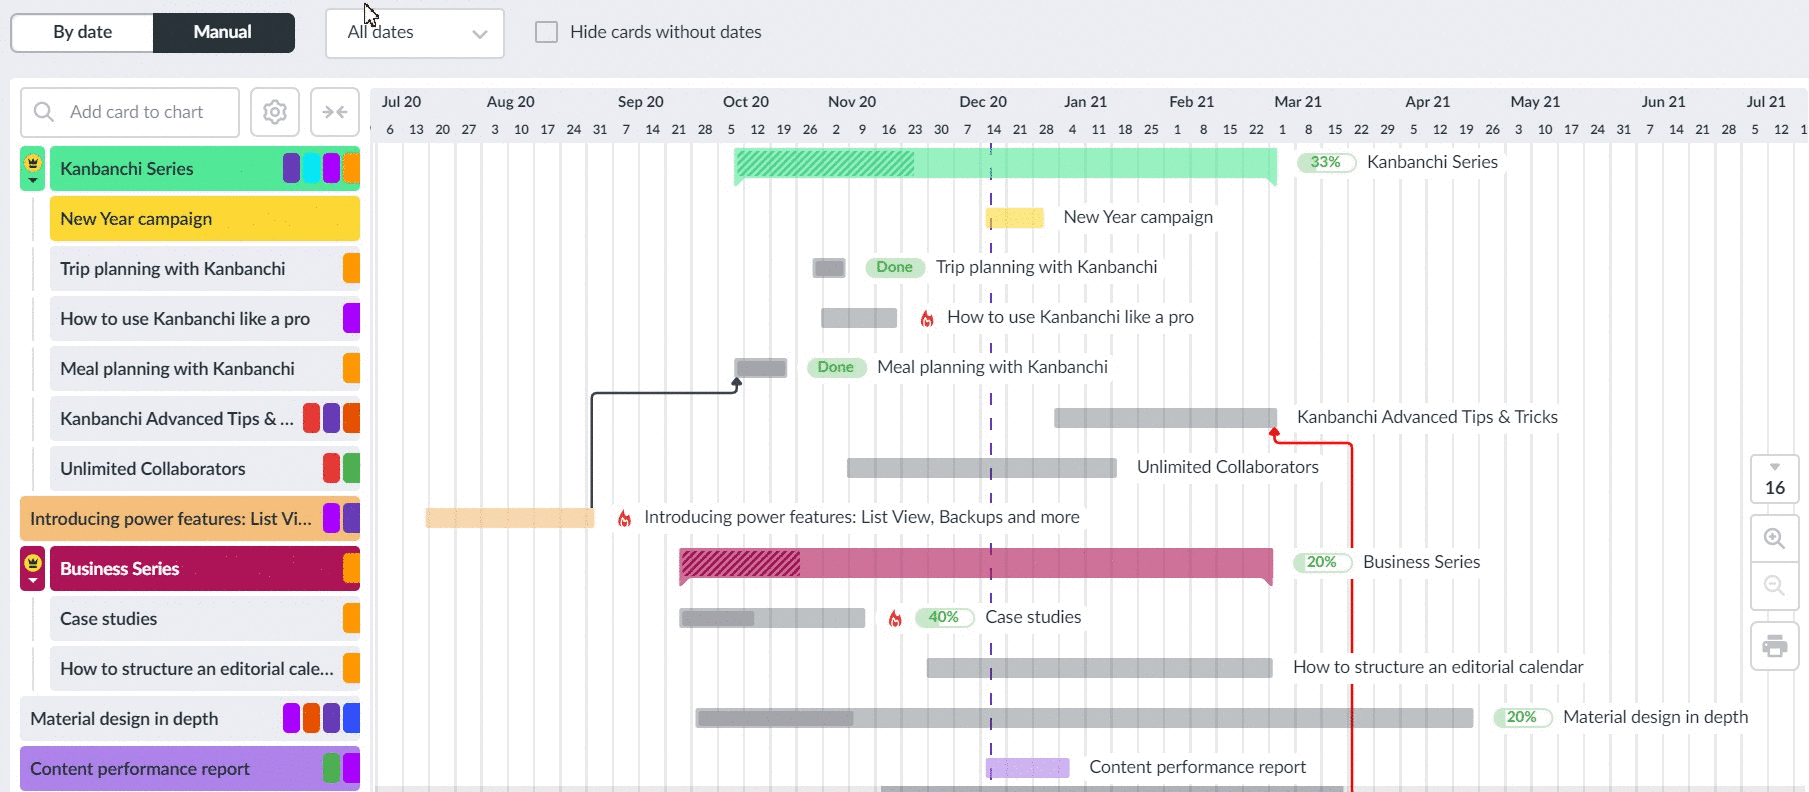The image size is (1809, 792).
Task: Click green color tag on Unlimited Collaborators card
Action: 351,468
